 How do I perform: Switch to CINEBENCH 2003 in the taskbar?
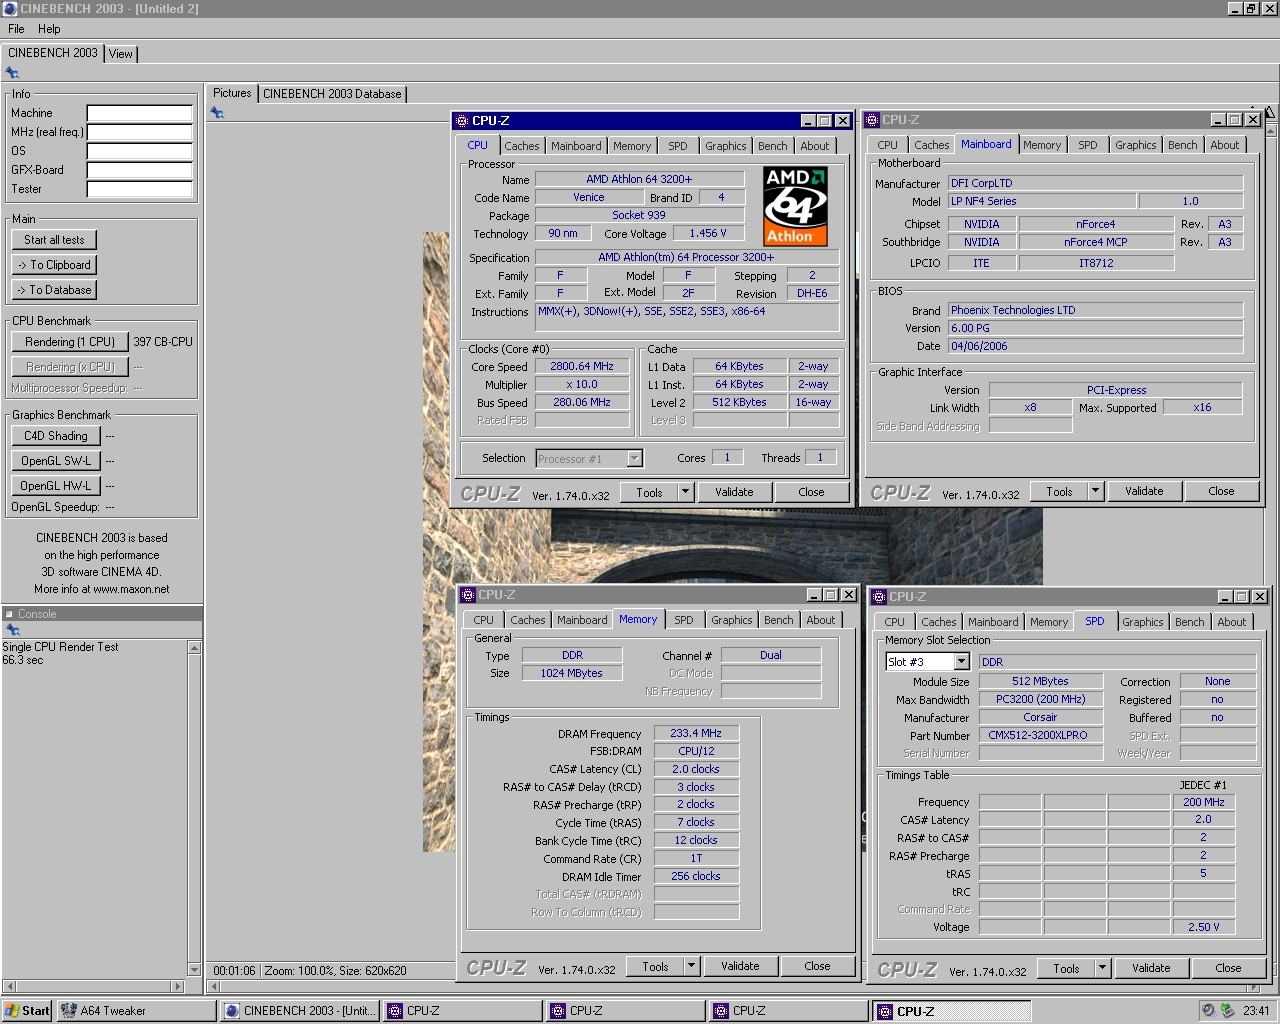click(x=299, y=1011)
